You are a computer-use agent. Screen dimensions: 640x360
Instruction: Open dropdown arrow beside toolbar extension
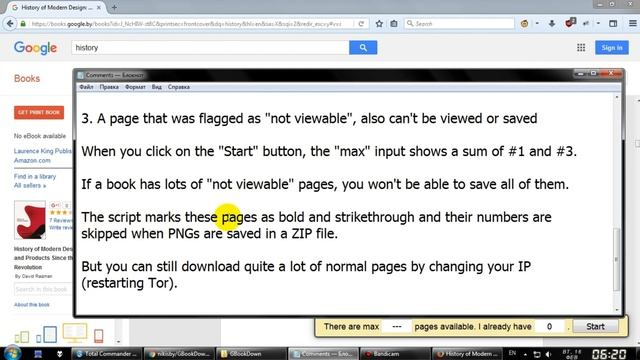[x=598, y=24]
